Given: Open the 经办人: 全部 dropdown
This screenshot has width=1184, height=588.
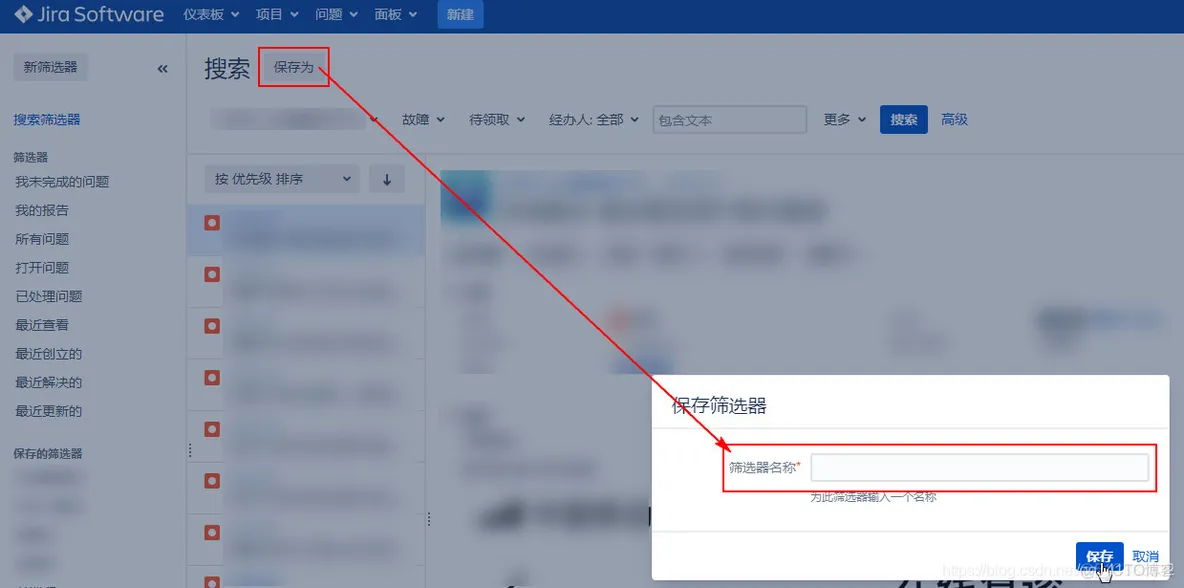Looking at the screenshot, I should click(594, 119).
